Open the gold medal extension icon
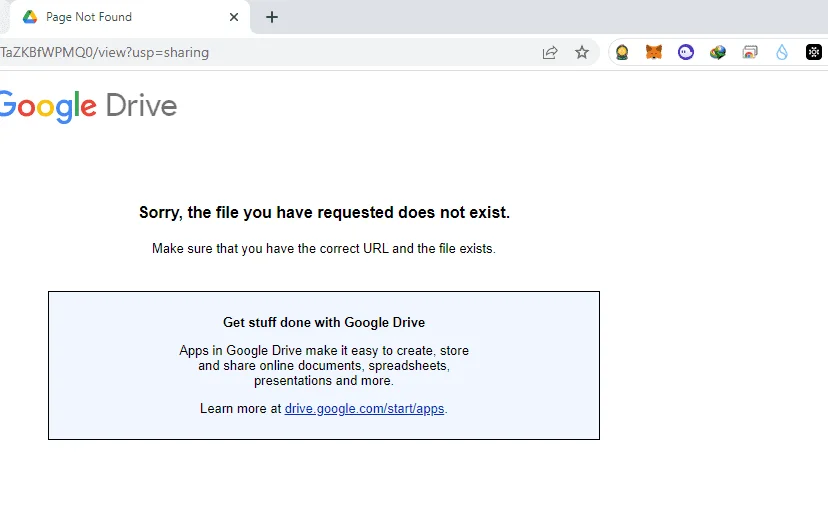 pos(622,52)
